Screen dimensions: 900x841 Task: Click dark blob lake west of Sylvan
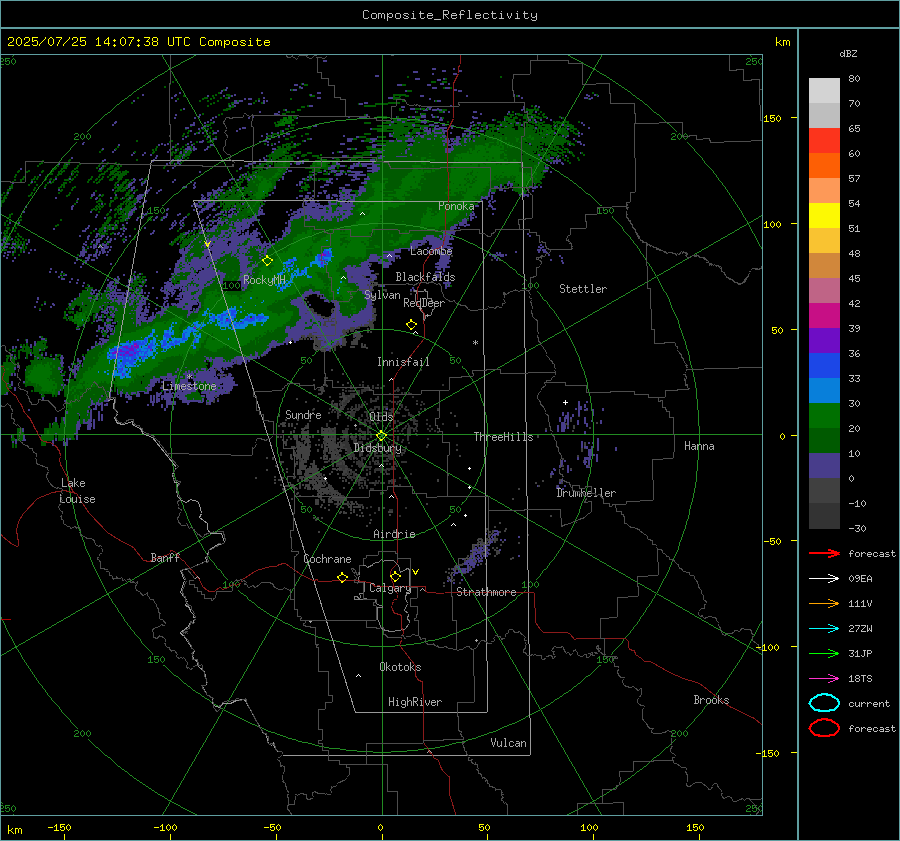pos(319,305)
